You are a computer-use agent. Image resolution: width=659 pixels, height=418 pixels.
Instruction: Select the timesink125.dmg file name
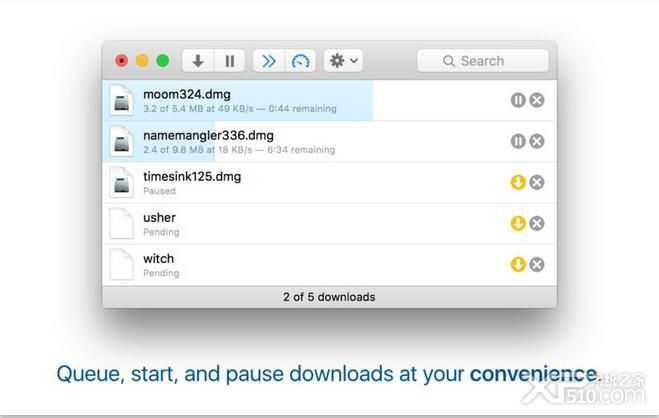click(x=192, y=177)
